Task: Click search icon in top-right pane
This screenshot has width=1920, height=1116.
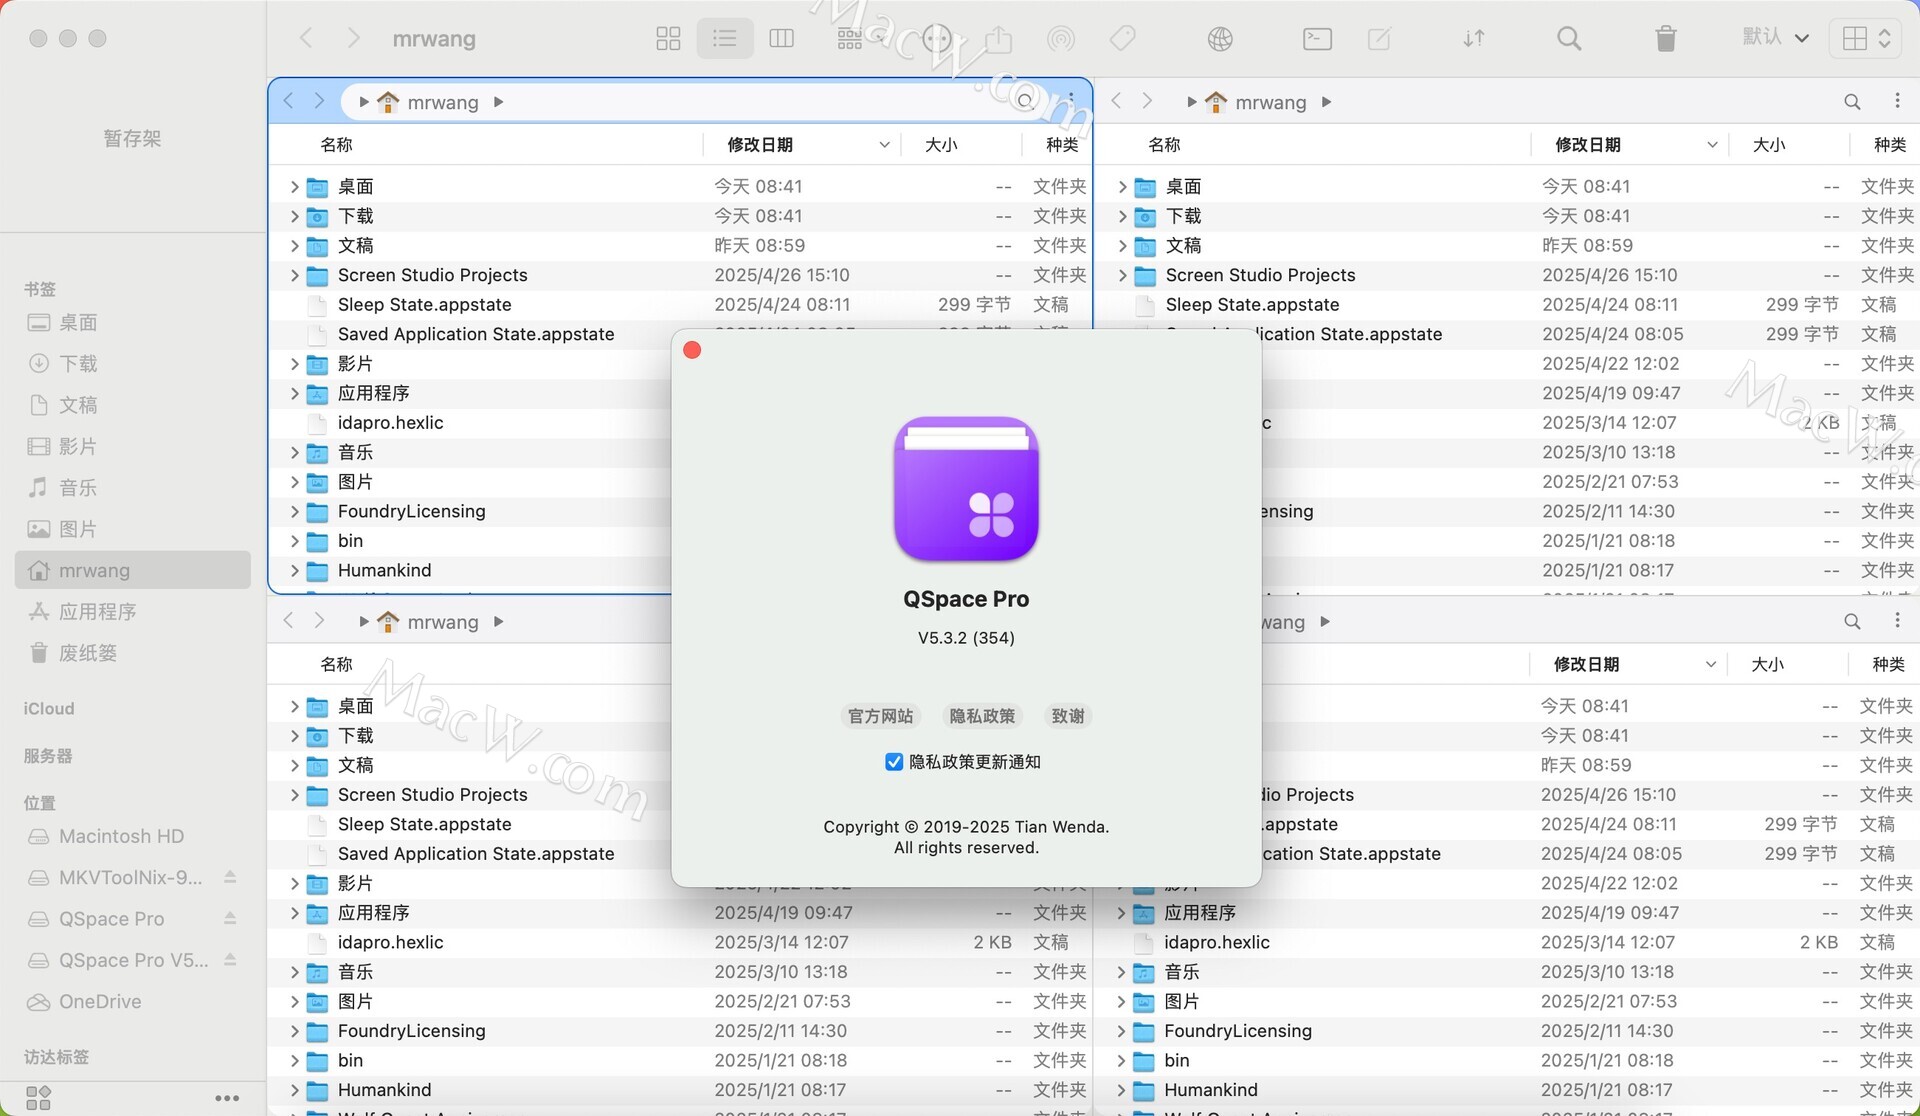Action: click(1852, 102)
